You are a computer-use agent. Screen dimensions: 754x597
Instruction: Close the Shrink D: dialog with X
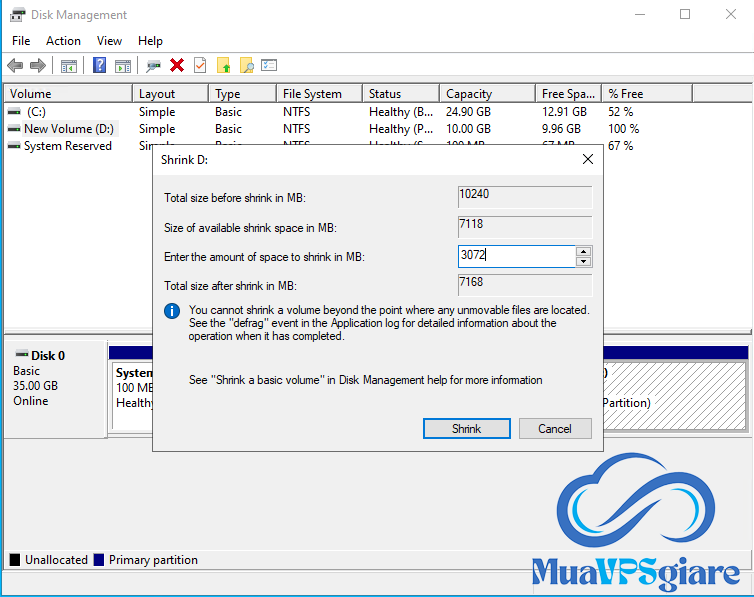(588, 159)
